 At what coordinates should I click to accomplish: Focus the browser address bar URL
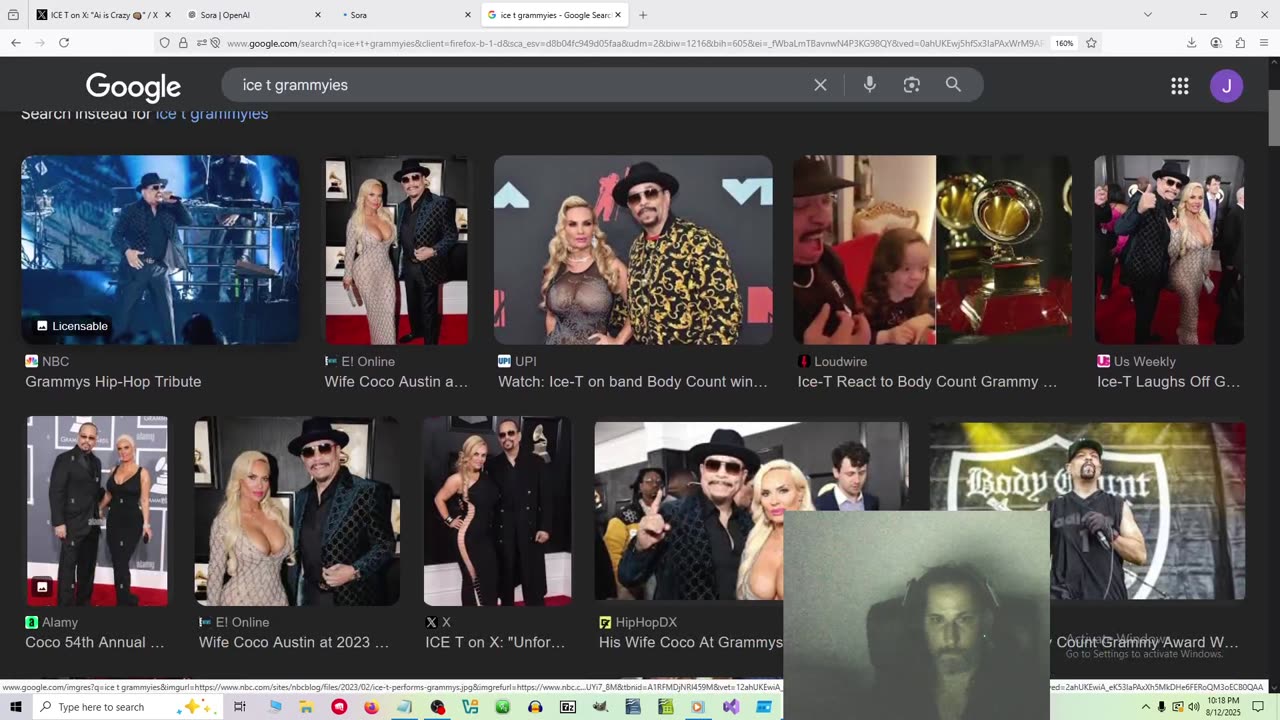click(634, 43)
